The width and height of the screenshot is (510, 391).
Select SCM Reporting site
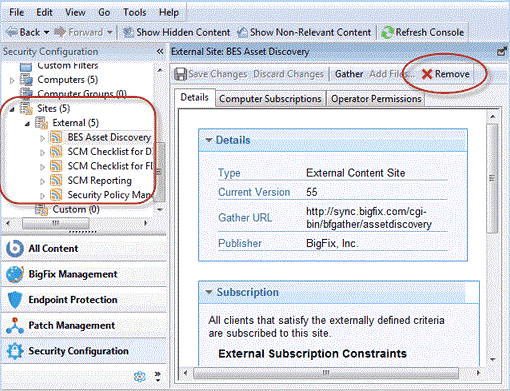click(100, 180)
